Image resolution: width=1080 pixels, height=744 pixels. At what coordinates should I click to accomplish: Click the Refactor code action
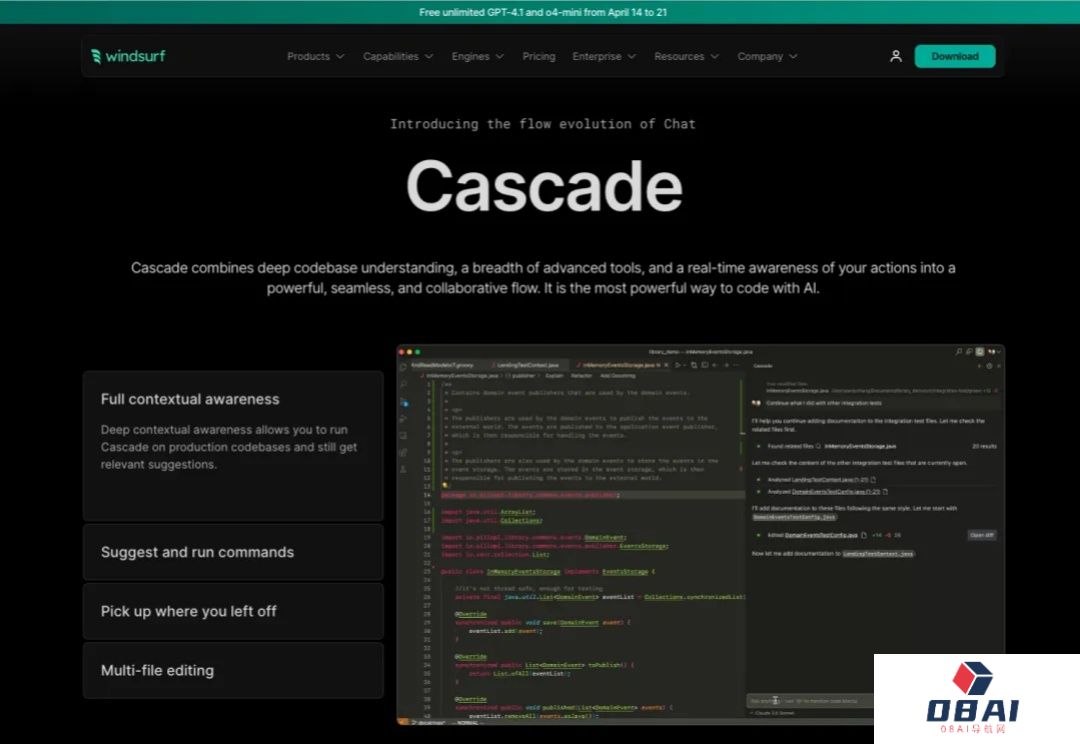[581, 375]
